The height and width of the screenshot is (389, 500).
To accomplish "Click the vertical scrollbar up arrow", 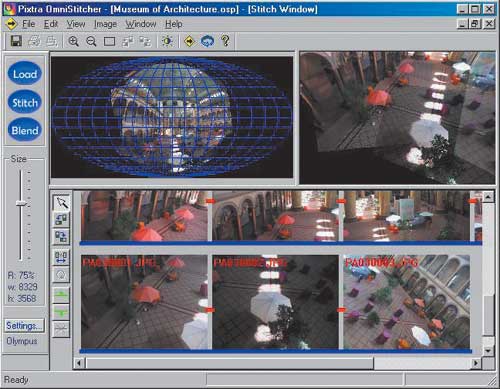I will tap(488, 197).
